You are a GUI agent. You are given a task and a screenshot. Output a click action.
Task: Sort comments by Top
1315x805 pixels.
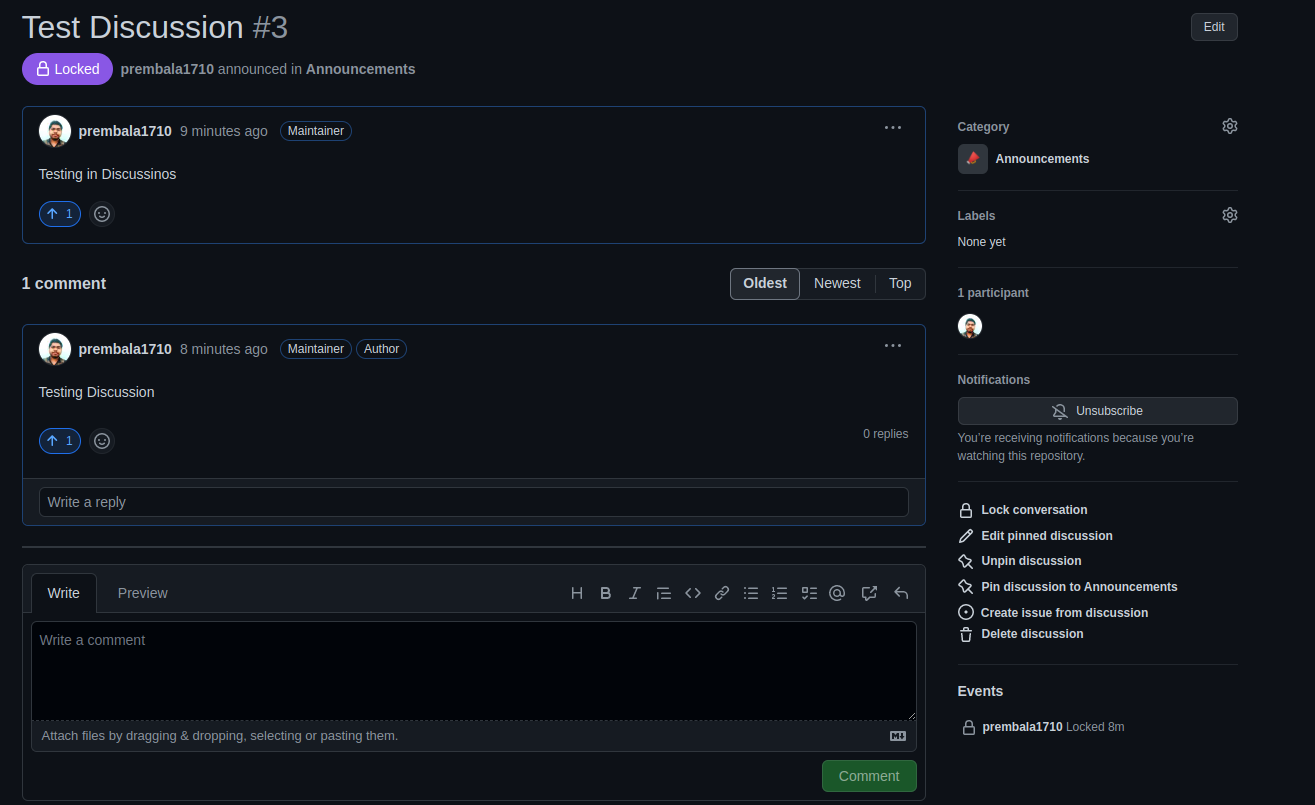click(900, 284)
